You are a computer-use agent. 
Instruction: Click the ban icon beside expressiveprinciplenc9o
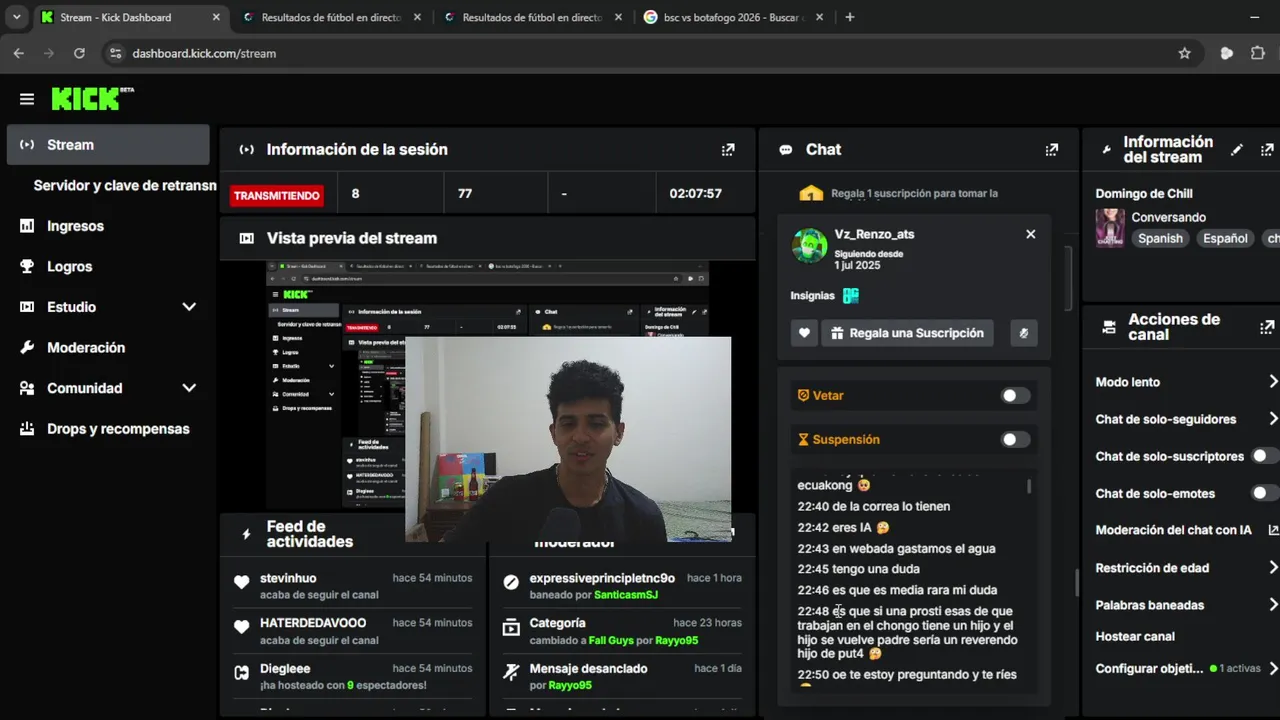tap(511, 582)
